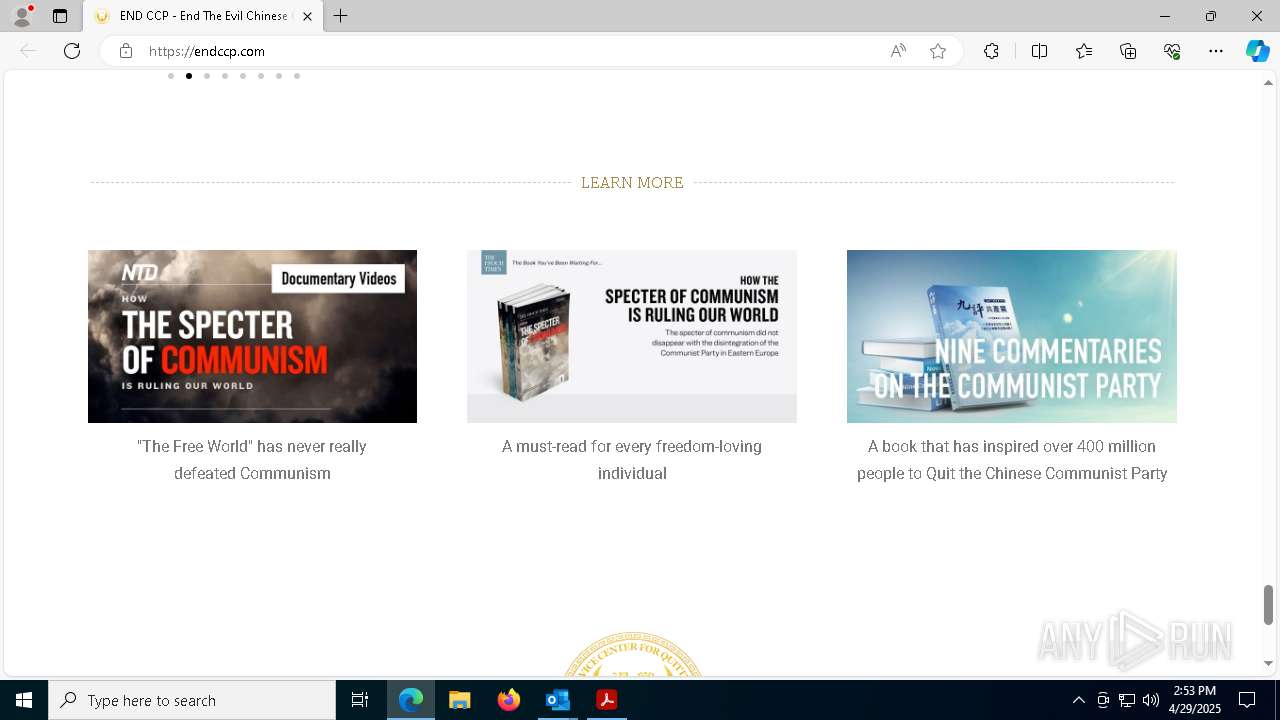
Task: Open Adobe Acrobat from the taskbar
Action: pos(606,700)
